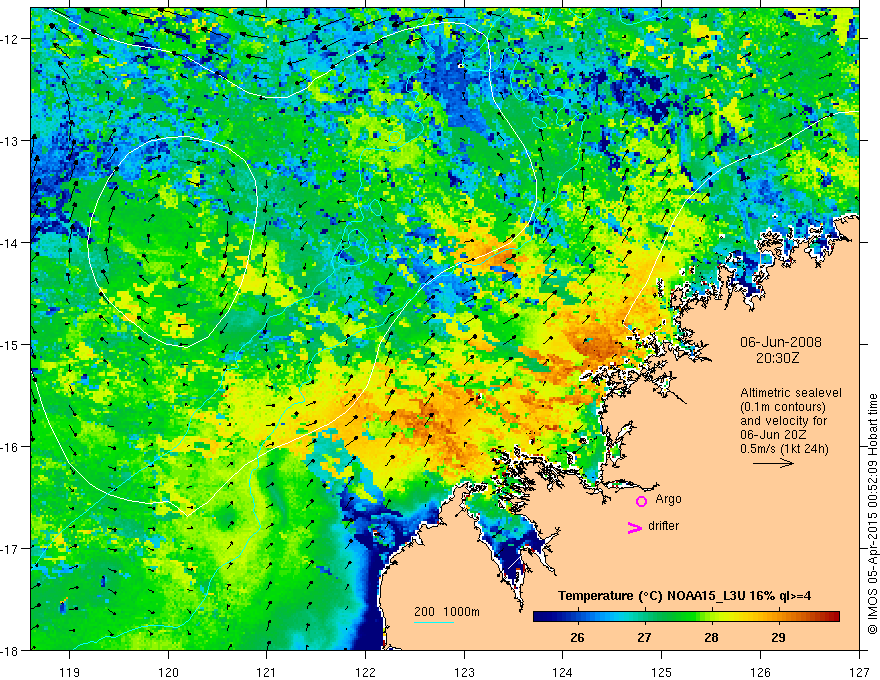Click the 'Argo' legend label
The height and width of the screenshot is (680, 880).
(668, 499)
